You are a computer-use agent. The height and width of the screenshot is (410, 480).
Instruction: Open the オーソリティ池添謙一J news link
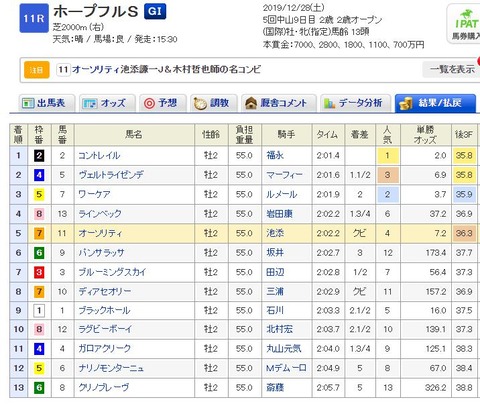(x=166, y=69)
